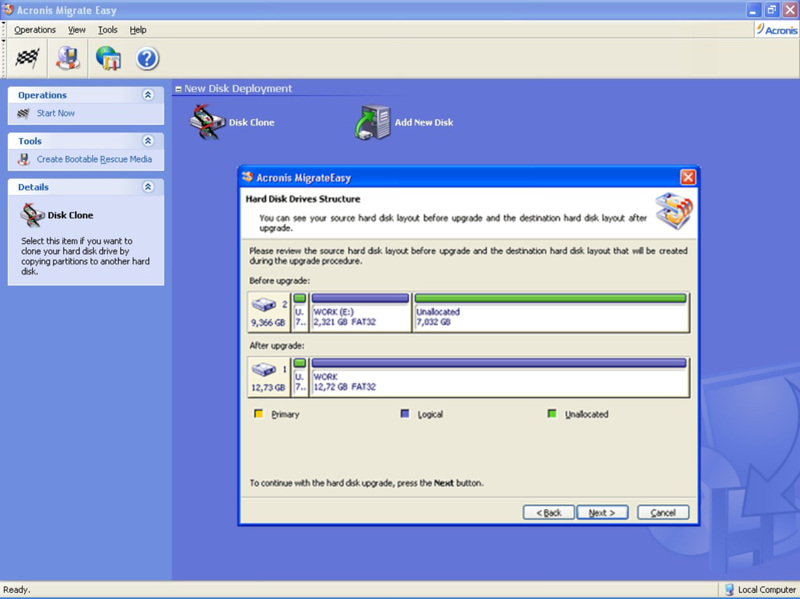Collapse the Details panel

point(148,187)
